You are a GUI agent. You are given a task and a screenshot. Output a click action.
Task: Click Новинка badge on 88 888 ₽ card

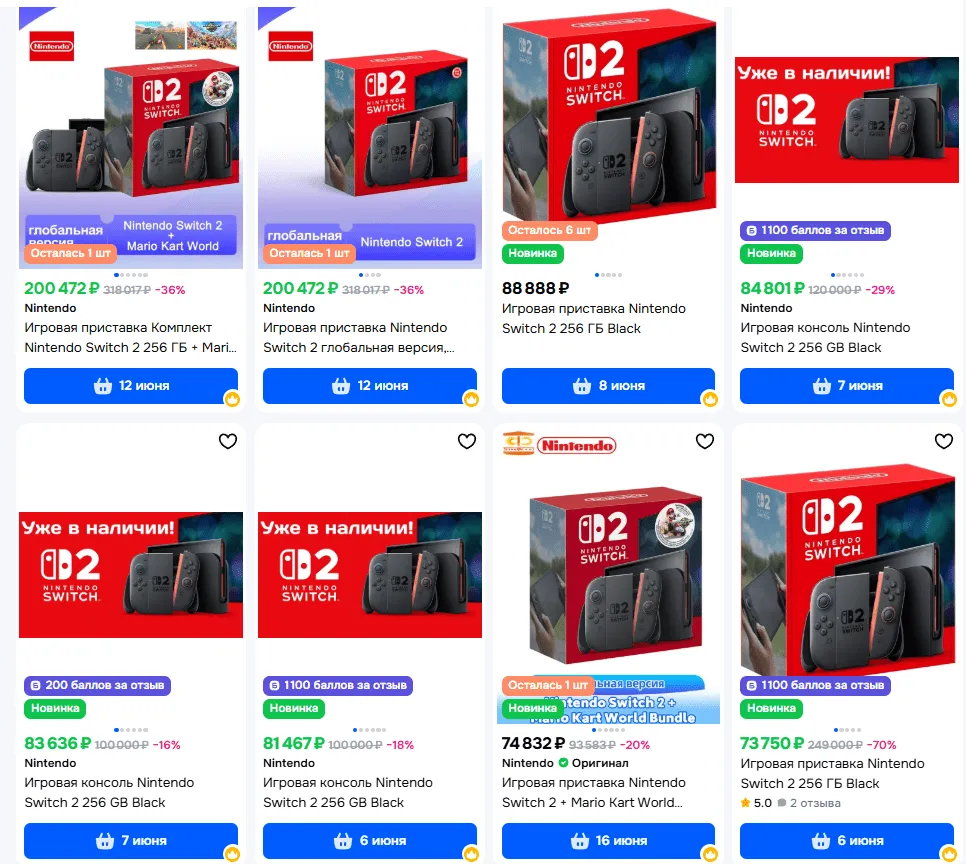click(x=532, y=253)
